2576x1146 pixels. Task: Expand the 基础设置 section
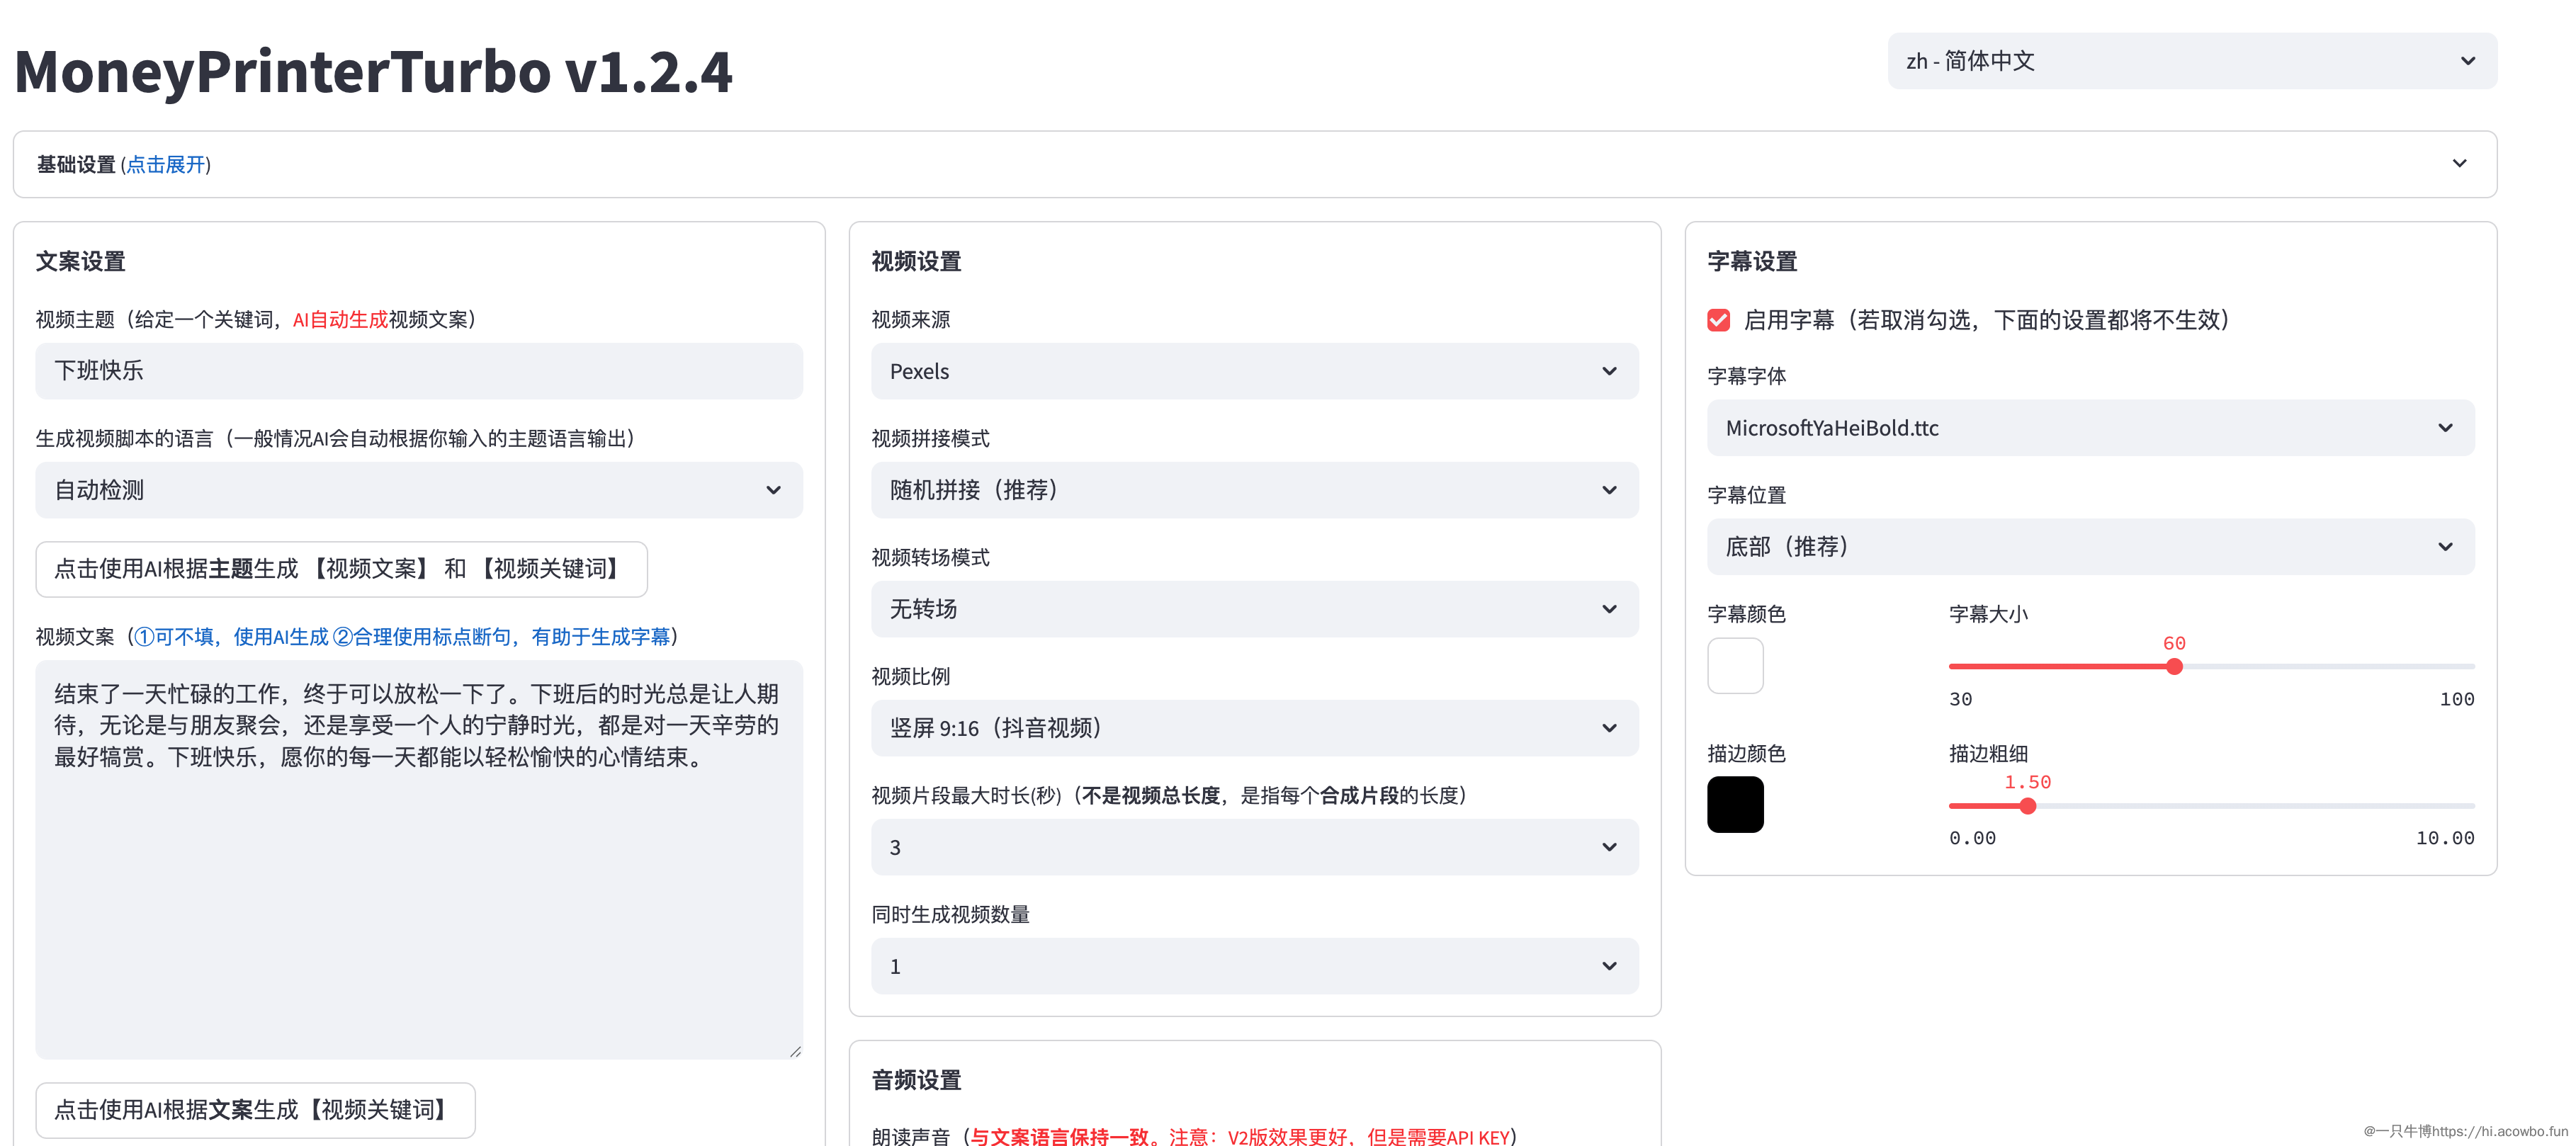(1254, 164)
